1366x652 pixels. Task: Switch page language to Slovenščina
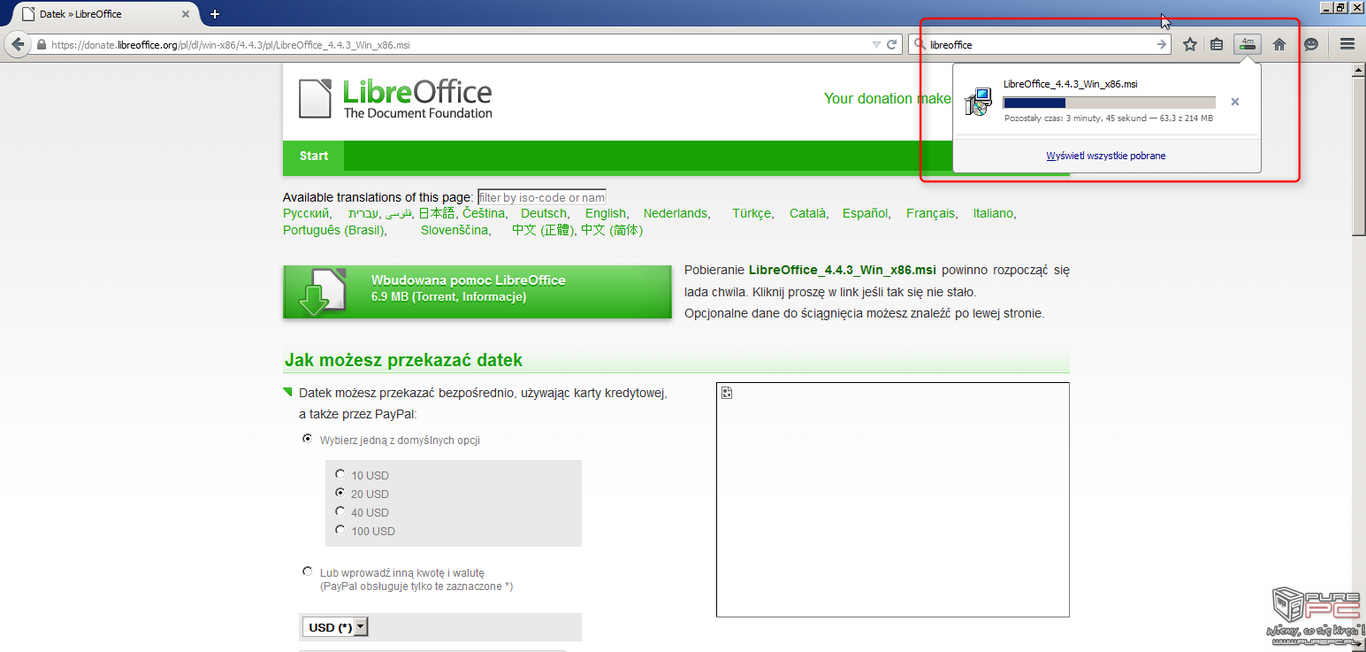click(x=455, y=231)
